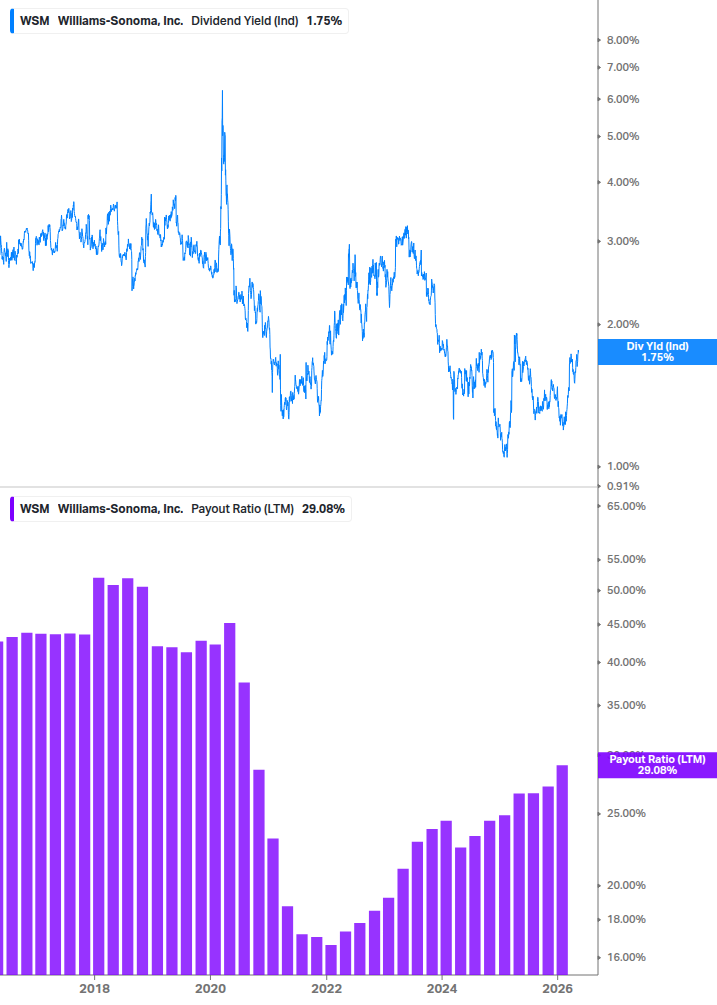Viewport: 717px width, 1005px height.
Task: Click the 7.00% yield axis label
Action: [623, 67]
